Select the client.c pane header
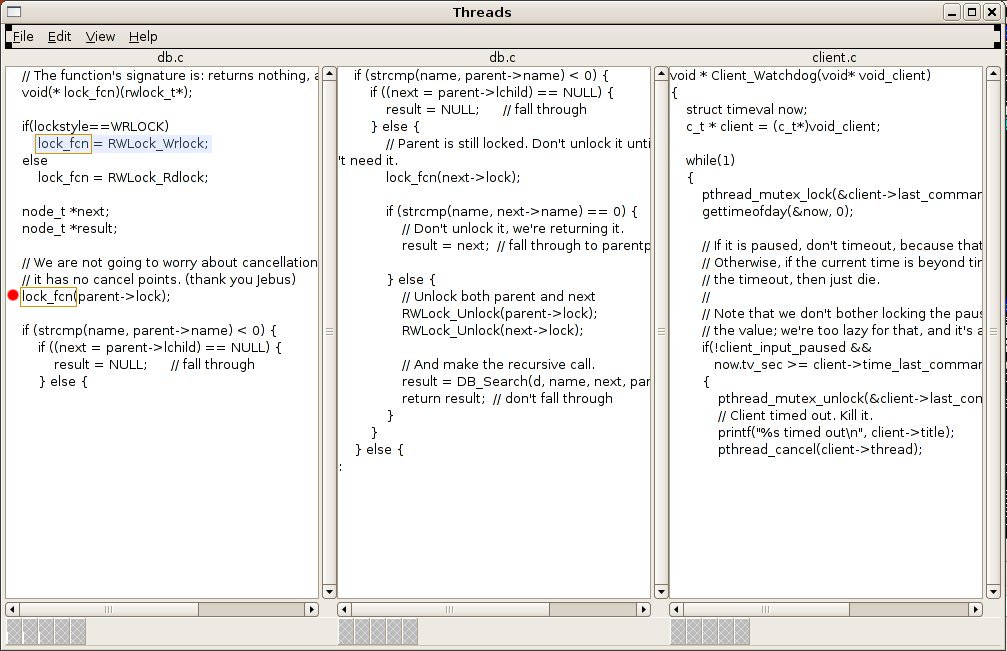 [833, 58]
